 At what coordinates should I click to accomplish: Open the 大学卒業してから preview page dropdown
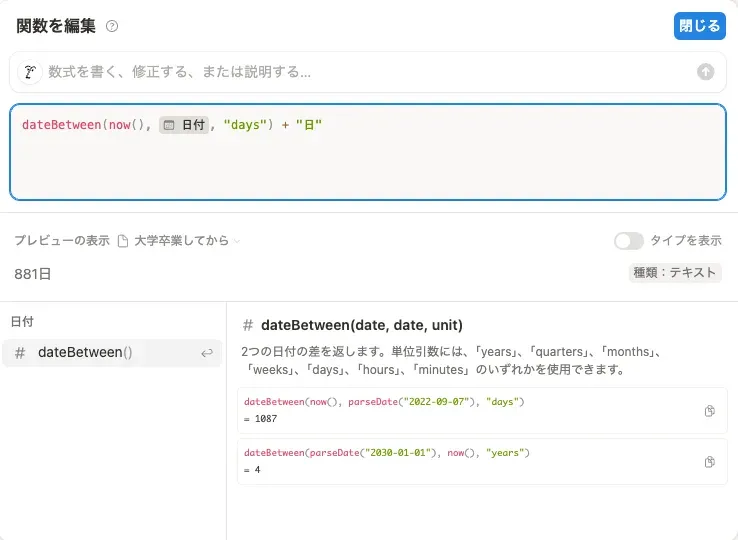[187, 241]
